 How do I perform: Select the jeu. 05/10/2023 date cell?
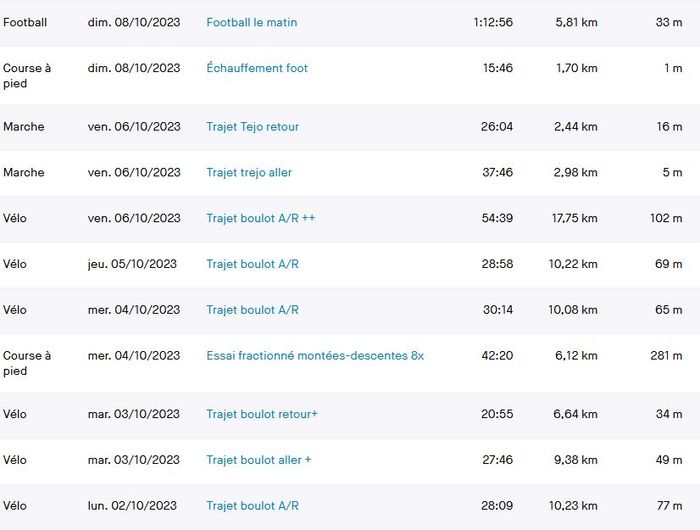click(132, 264)
